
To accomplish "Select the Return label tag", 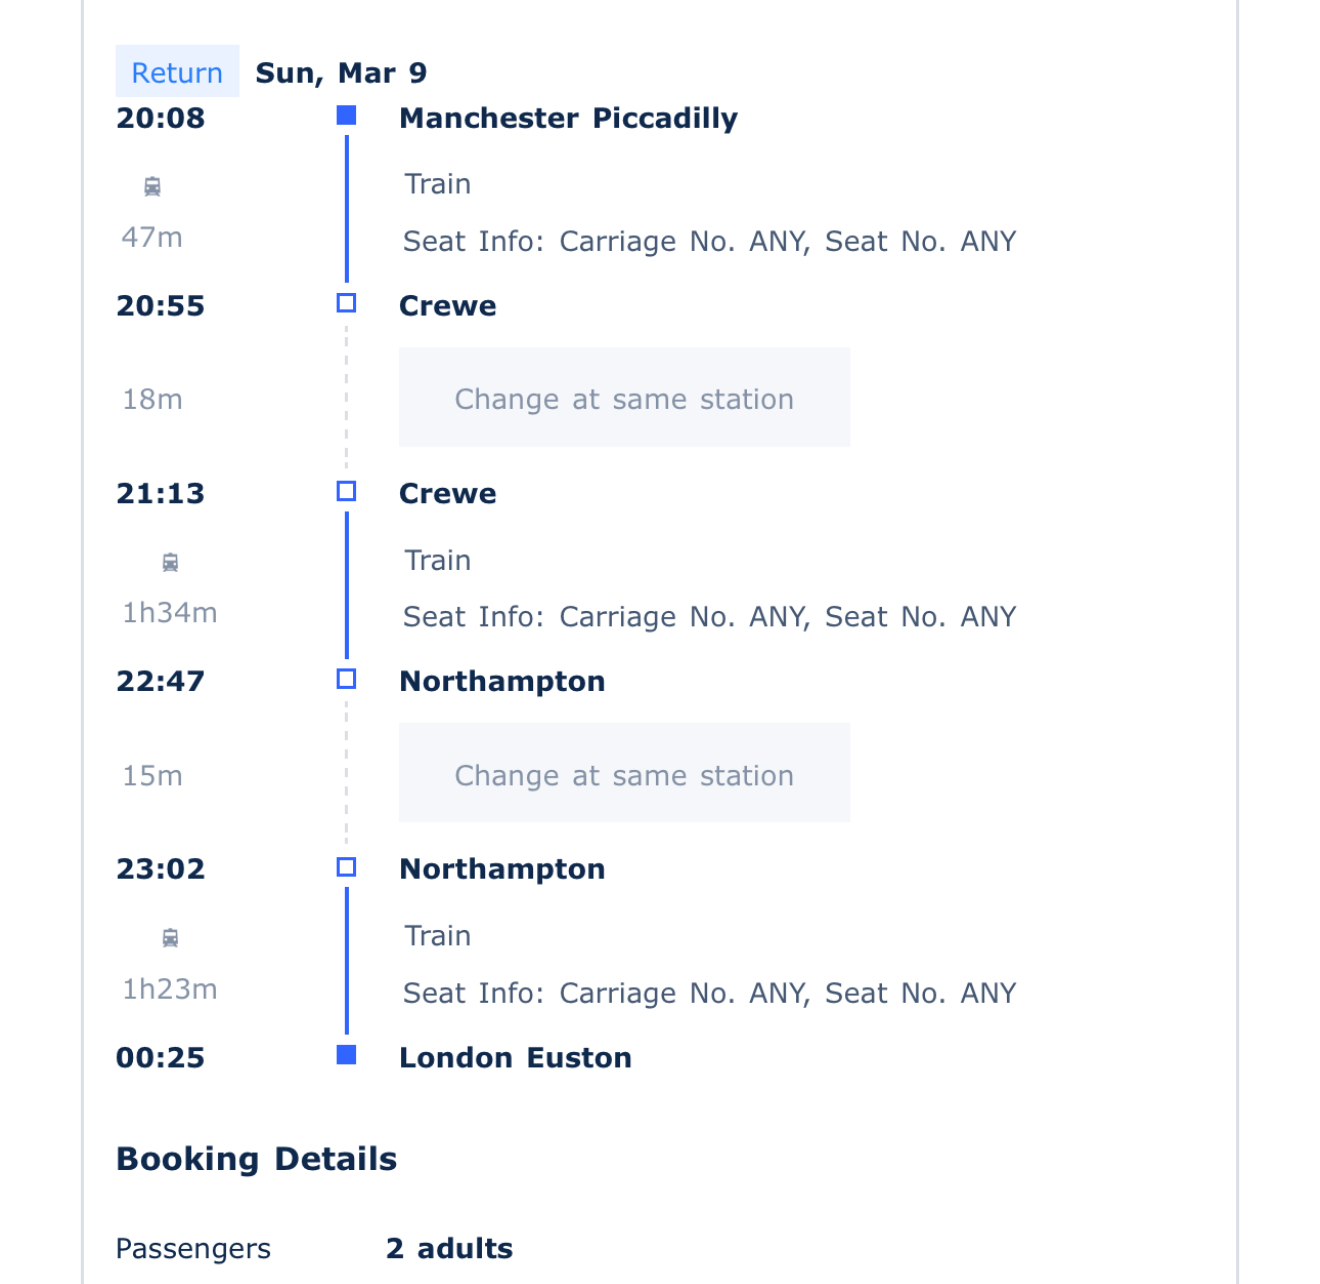I will click(x=177, y=72).
